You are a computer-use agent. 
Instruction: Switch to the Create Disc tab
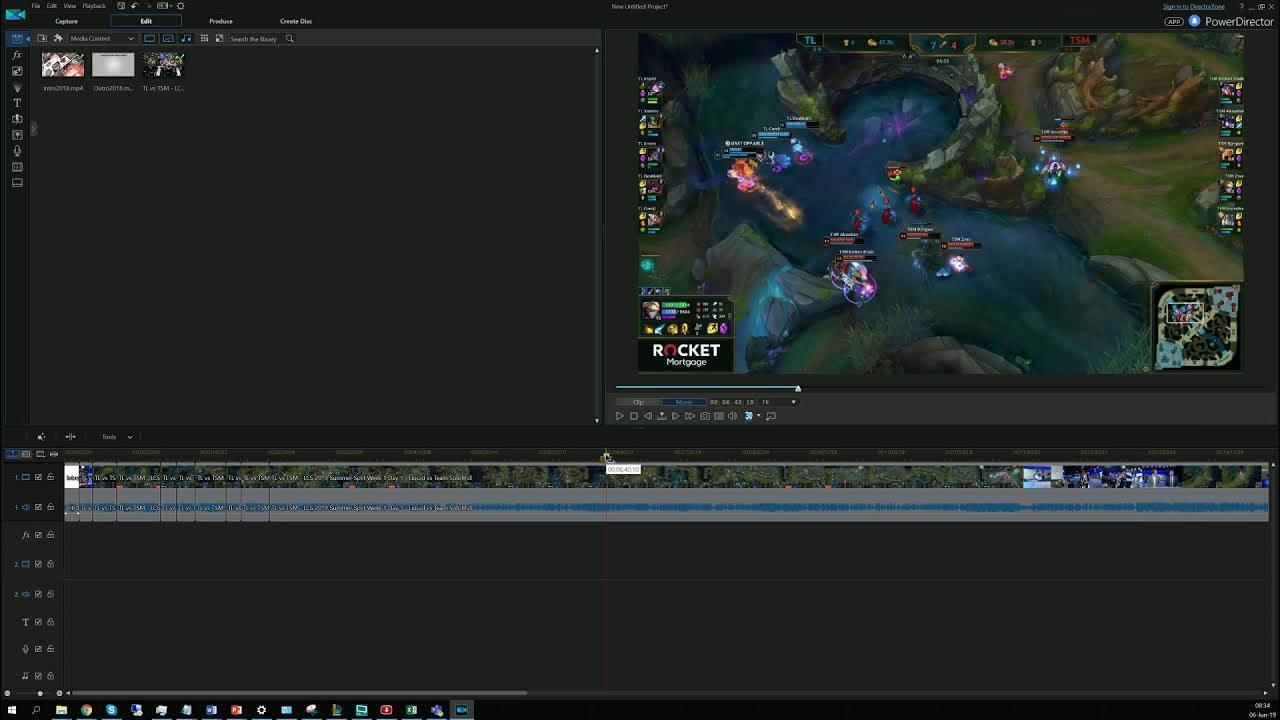(296, 21)
